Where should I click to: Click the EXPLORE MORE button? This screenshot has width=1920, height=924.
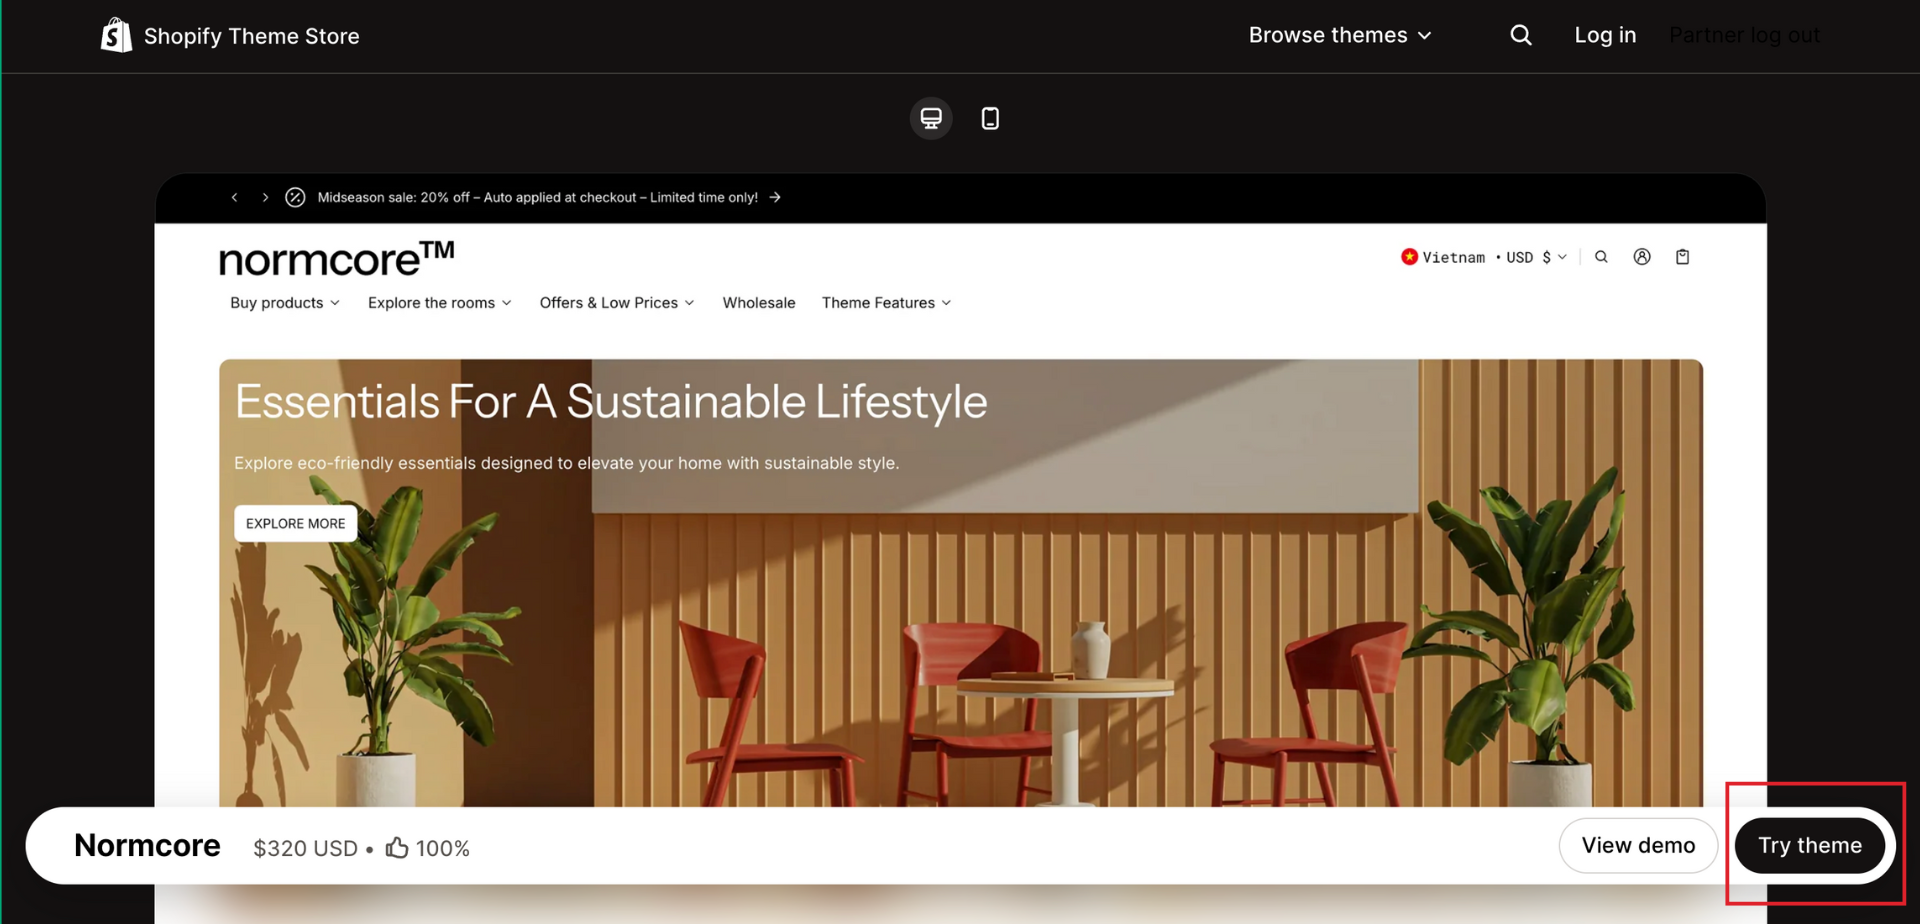296,523
